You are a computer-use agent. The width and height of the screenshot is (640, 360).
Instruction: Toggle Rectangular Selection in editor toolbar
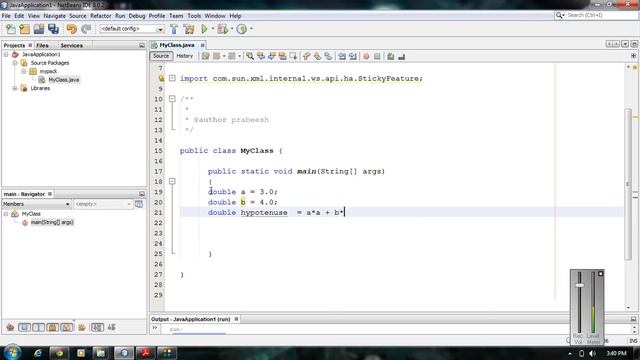(293, 56)
